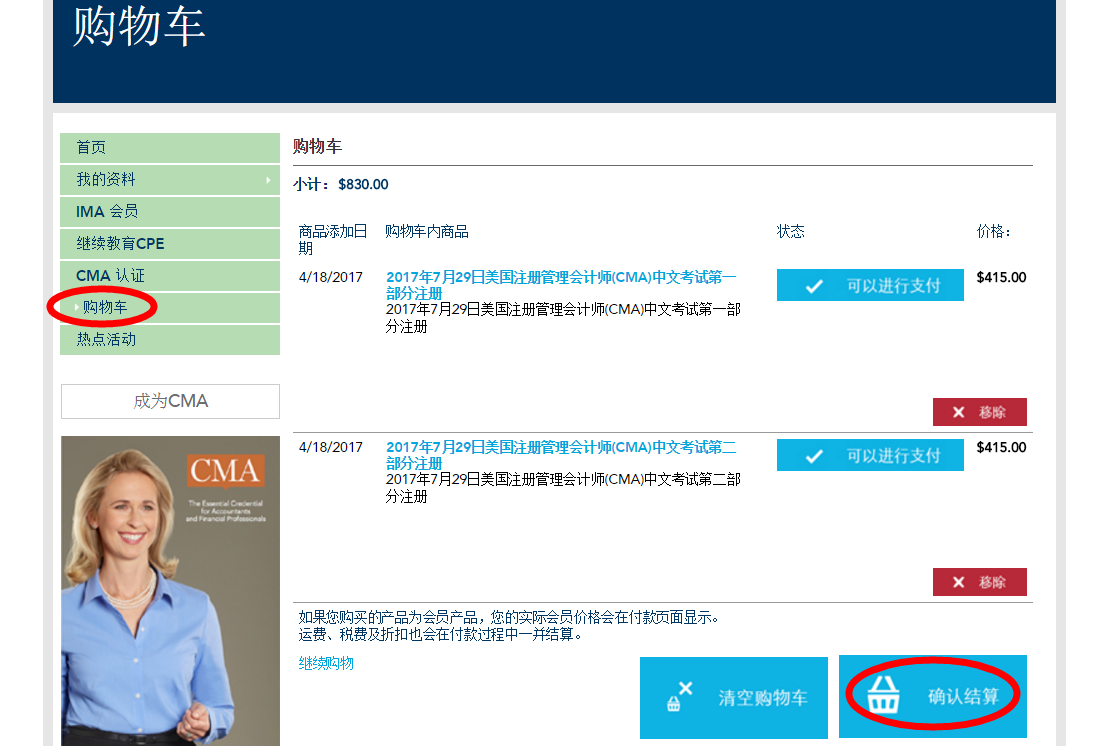Viewport: 1115px width, 746px height.
Task: Open the CMA promotional banner image
Action: 171,591
